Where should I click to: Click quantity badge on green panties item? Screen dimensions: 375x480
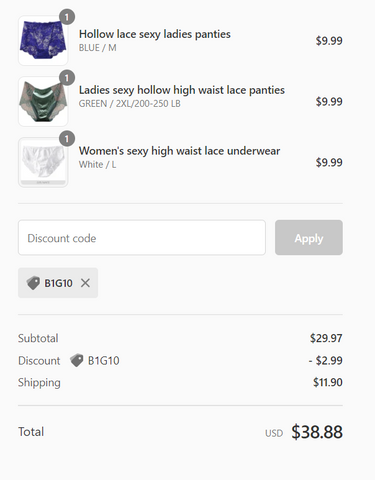[67, 78]
